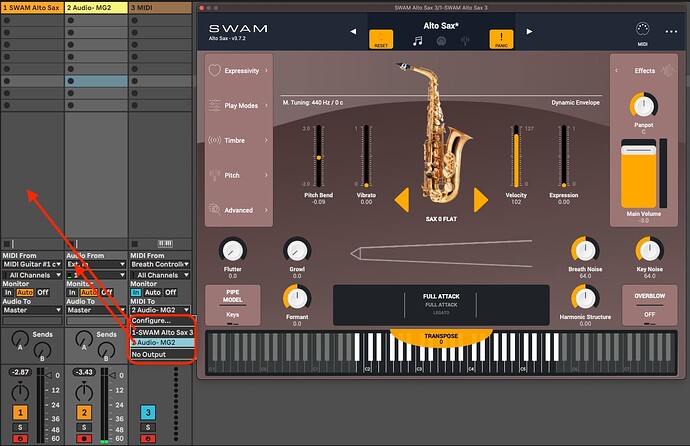Image resolution: width=690 pixels, height=446 pixels.
Task: Open track 3 All Channels dropdown
Action: 160,275
